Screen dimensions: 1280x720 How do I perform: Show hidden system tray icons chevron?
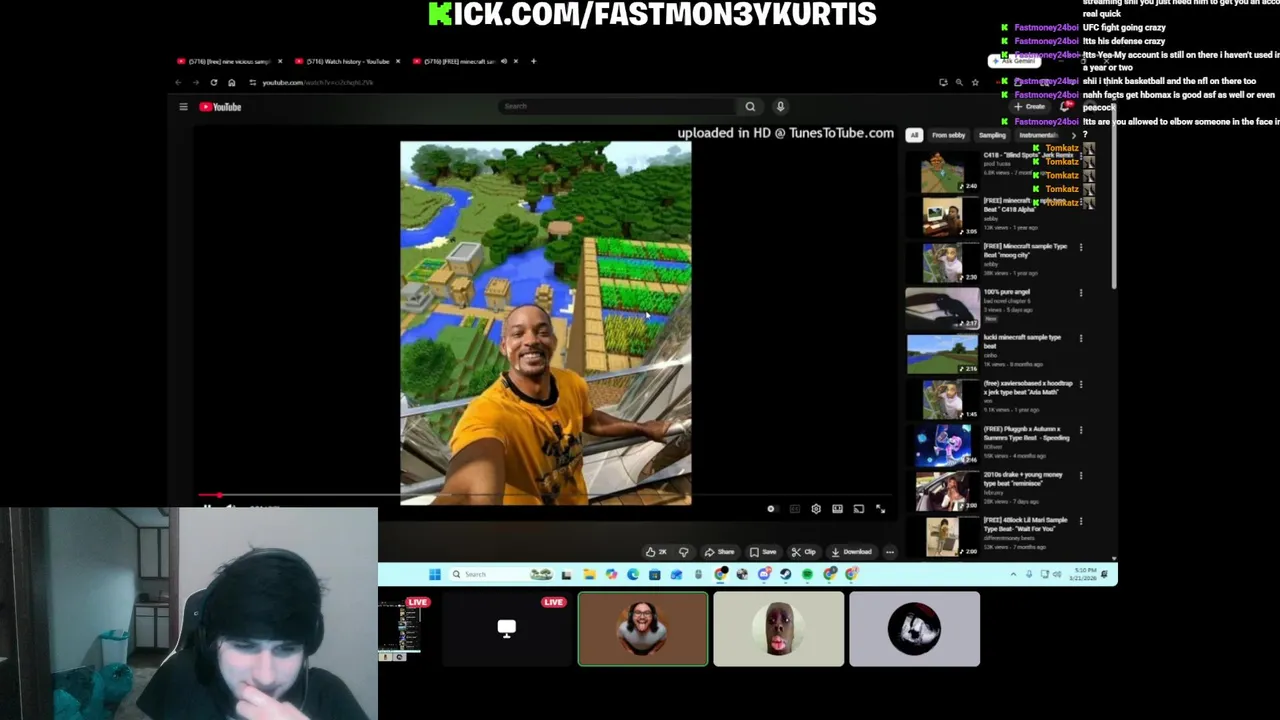pyautogui.click(x=1013, y=574)
